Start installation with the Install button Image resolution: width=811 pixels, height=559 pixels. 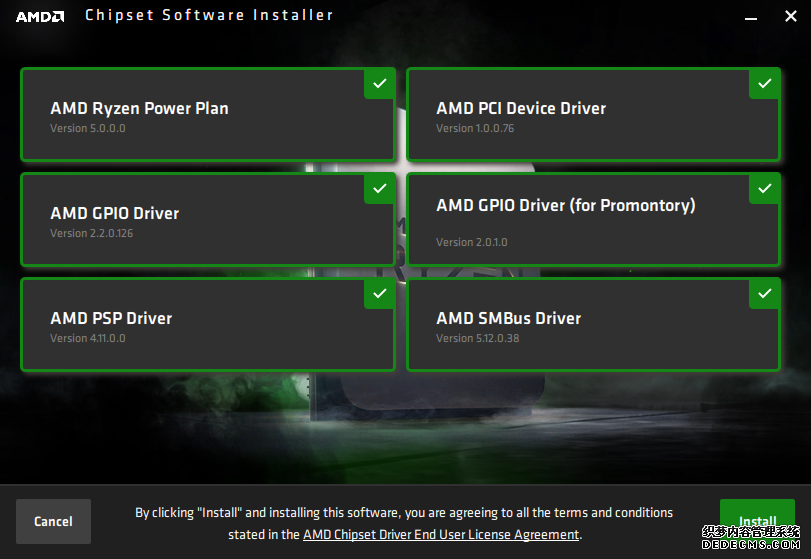tap(757, 521)
